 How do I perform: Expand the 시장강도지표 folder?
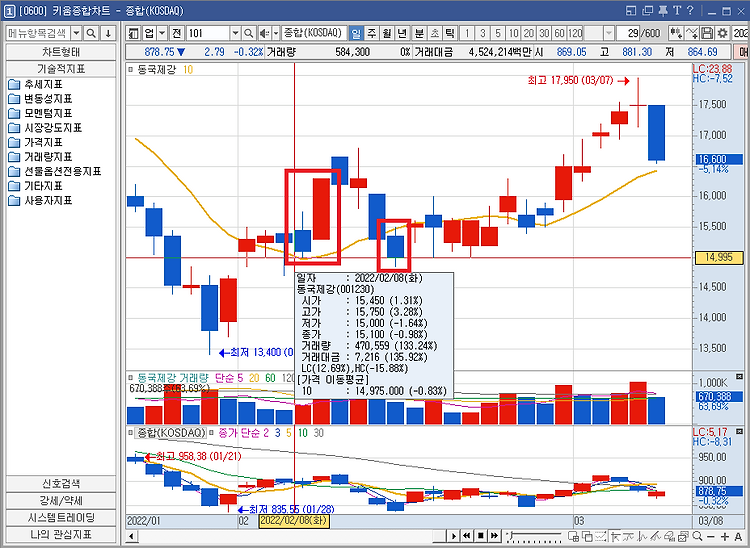point(44,128)
